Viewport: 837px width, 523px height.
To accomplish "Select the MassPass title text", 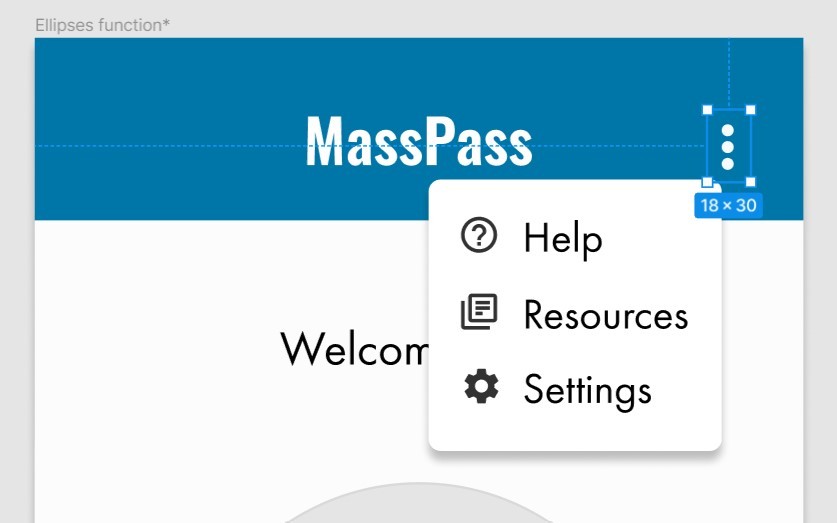I will [419, 142].
